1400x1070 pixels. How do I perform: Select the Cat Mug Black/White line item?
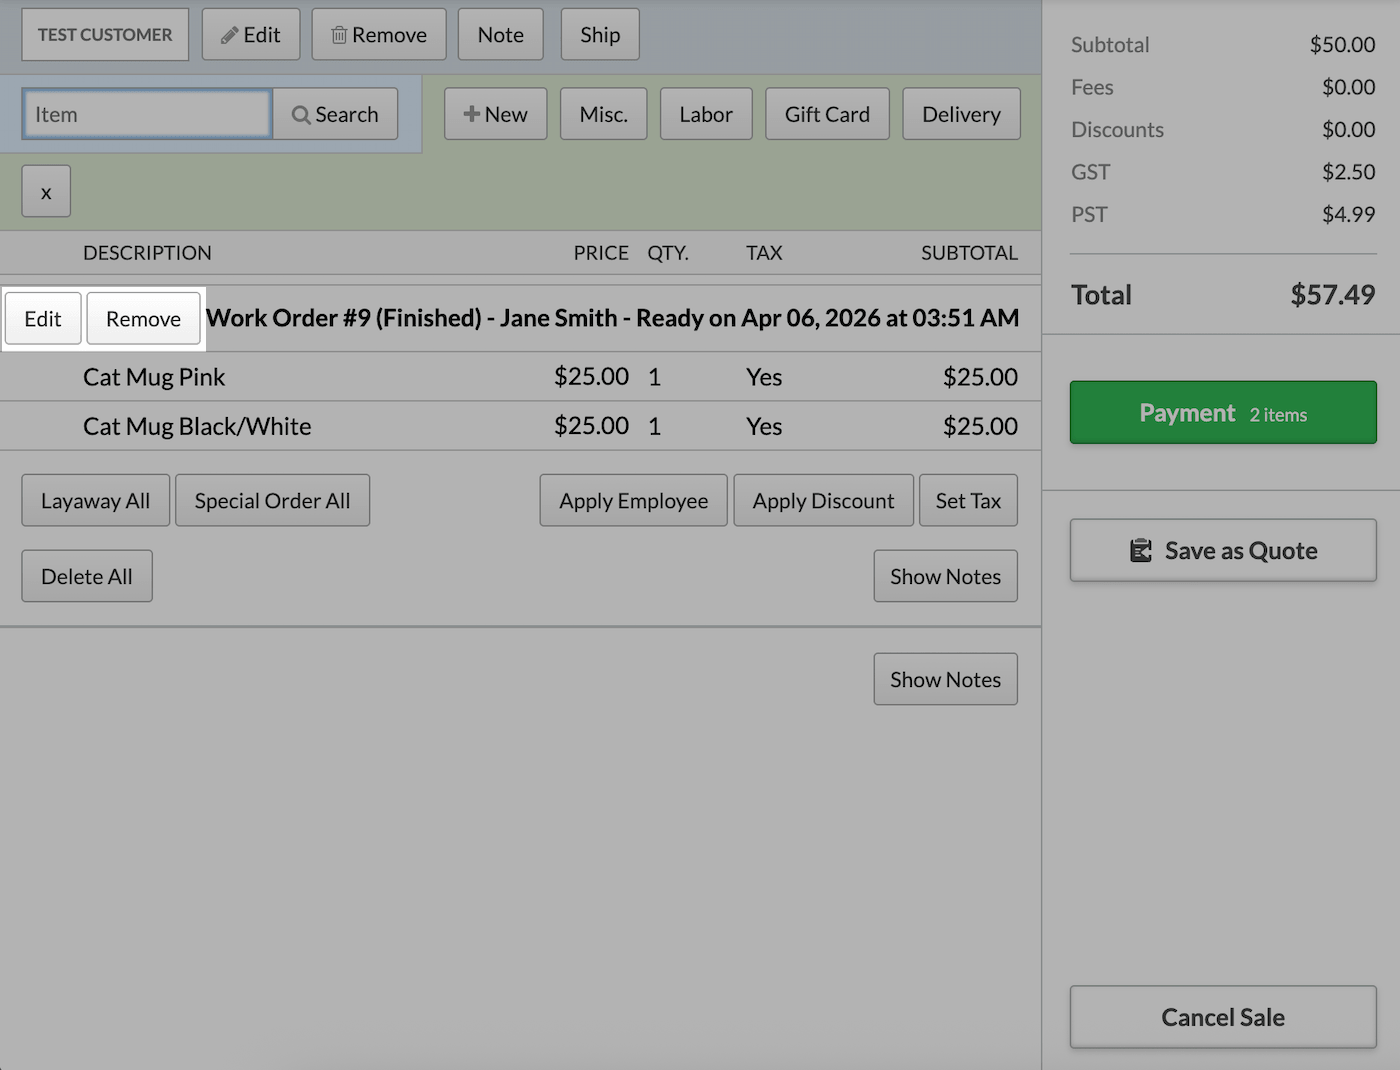click(520, 426)
